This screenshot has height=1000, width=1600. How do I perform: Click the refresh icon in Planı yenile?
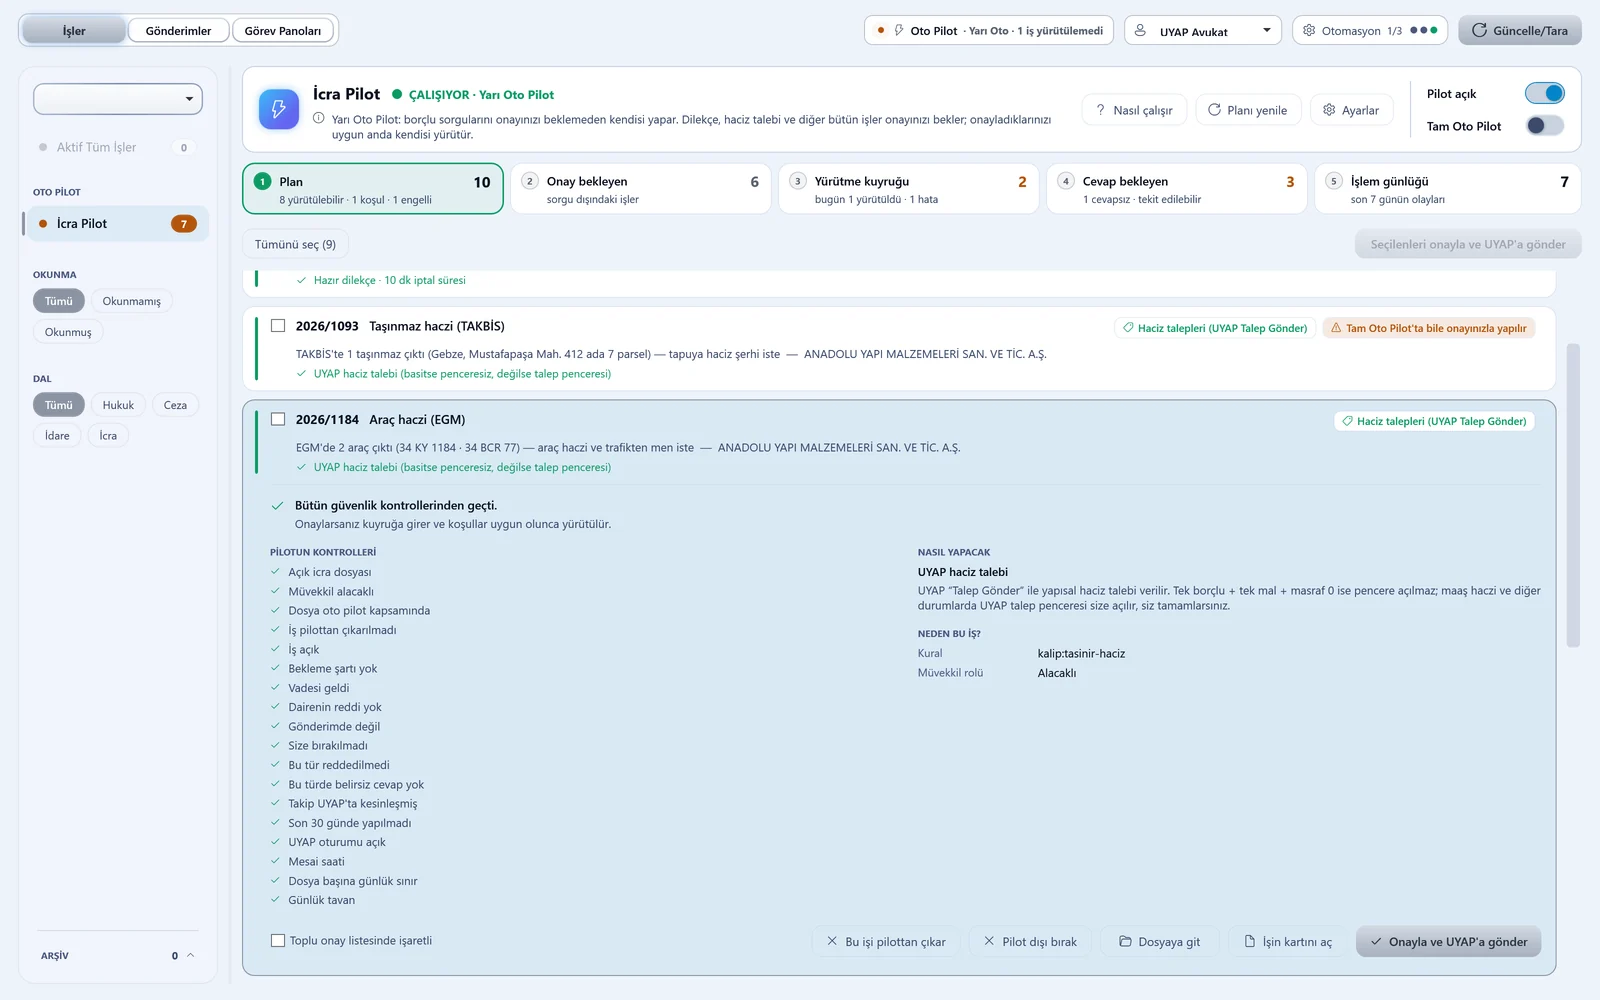point(1214,110)
